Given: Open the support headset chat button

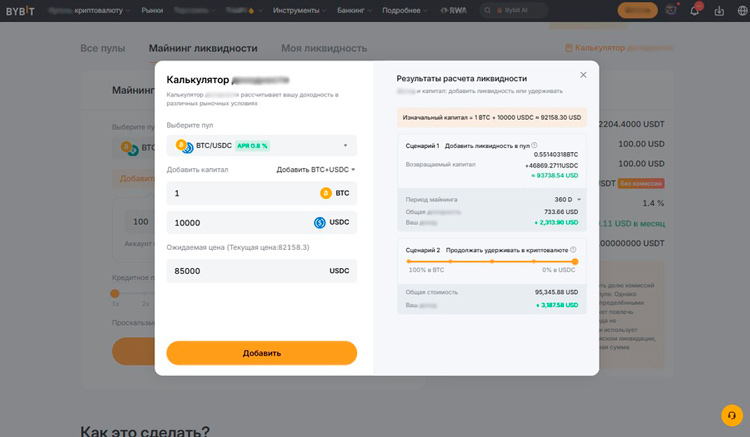Looking at the screenshot, I should [732, 415].
